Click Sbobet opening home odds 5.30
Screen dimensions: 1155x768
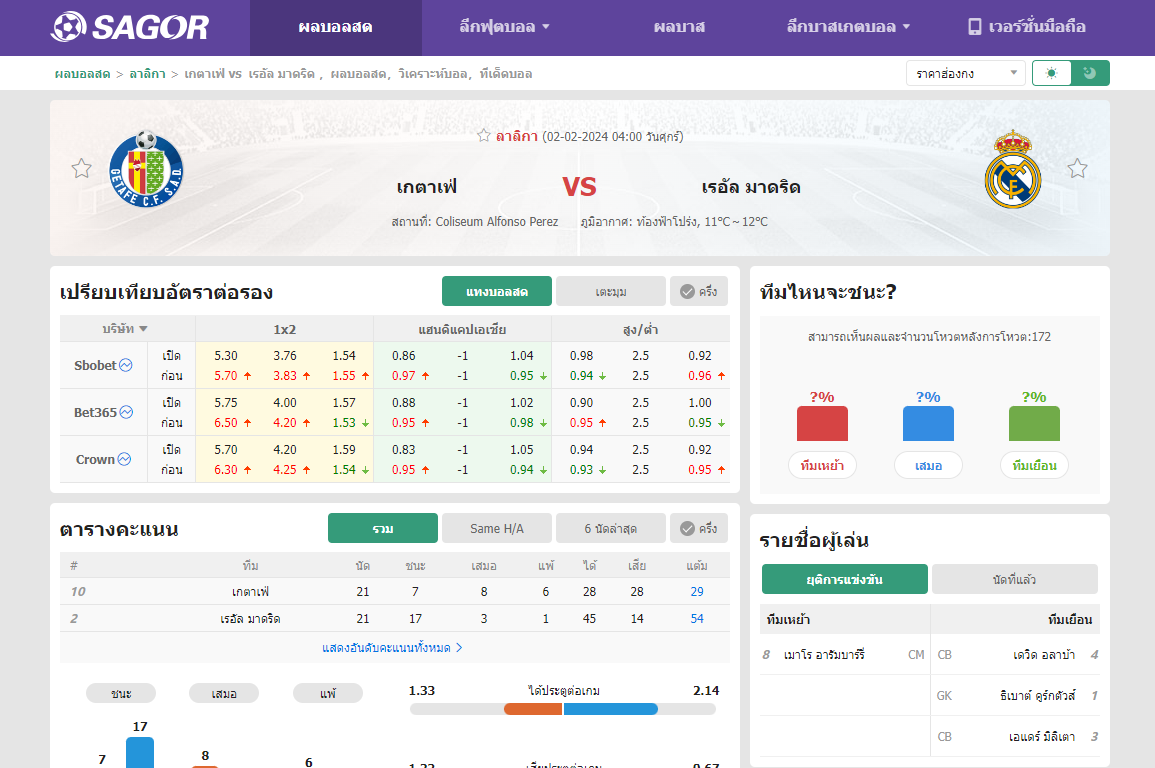[x=225, y=356]
